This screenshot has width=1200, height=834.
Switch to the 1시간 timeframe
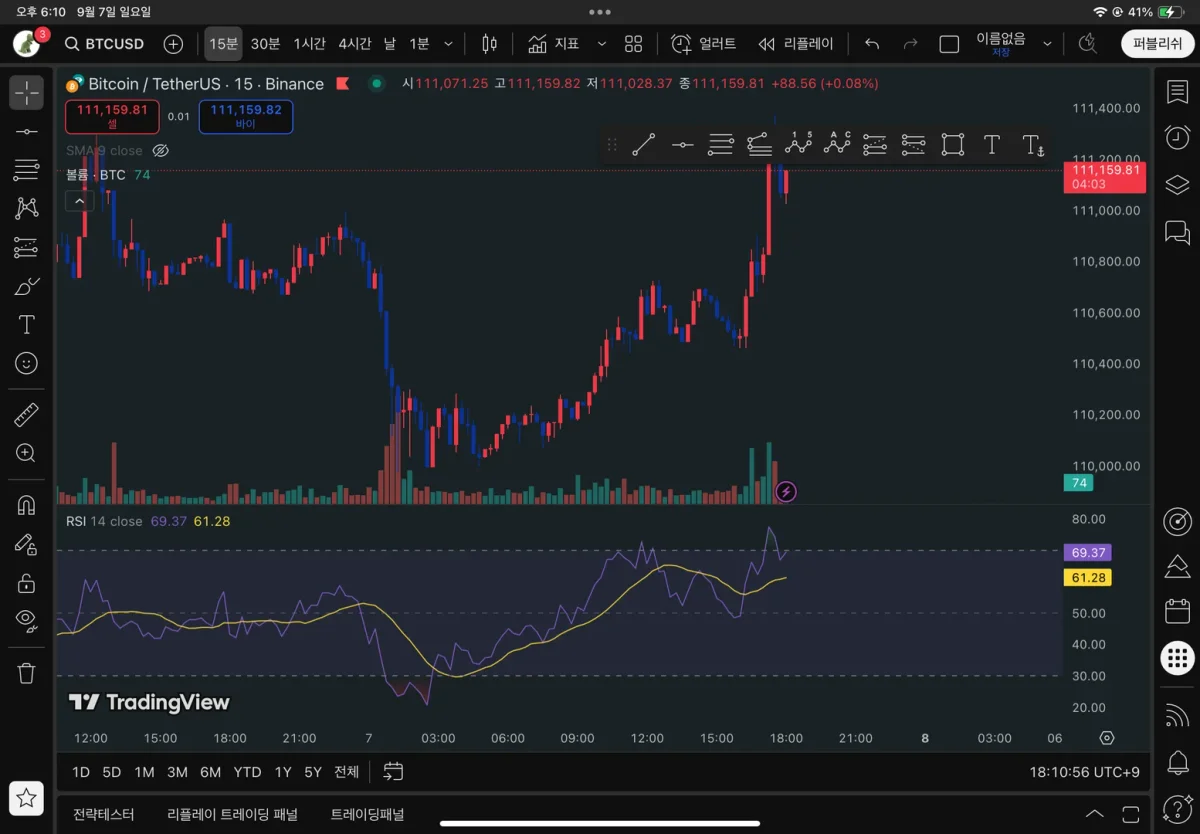[x=309, y=44]
